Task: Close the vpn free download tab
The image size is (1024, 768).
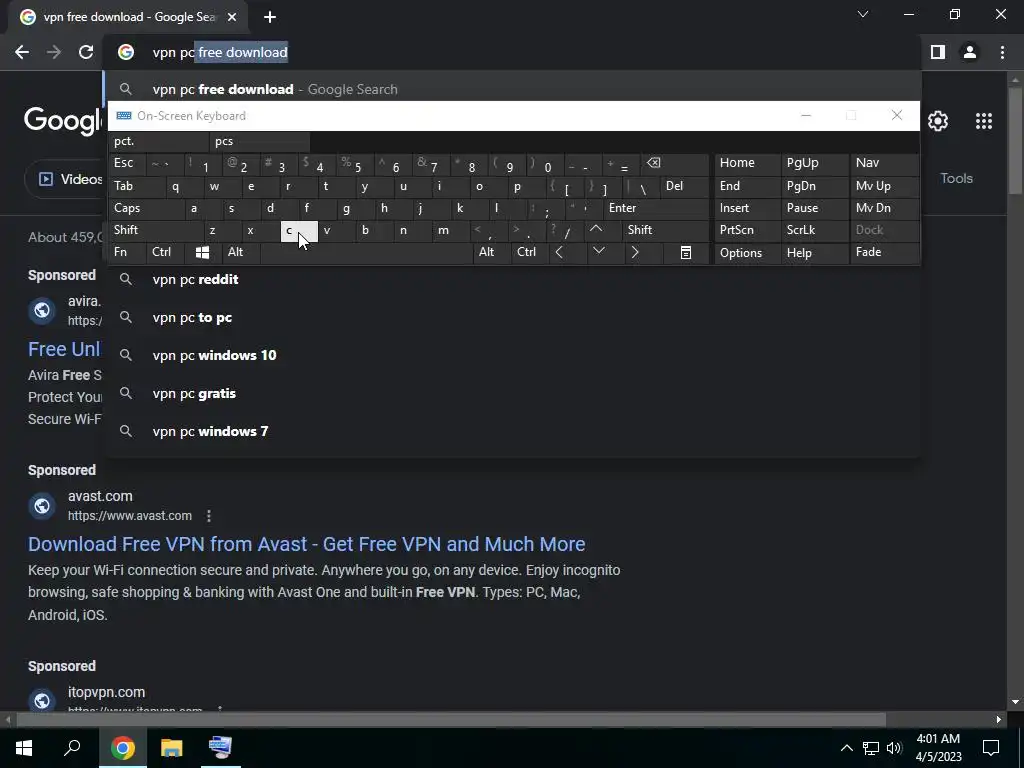Action: pyautogui.click(x=232, y=17)
